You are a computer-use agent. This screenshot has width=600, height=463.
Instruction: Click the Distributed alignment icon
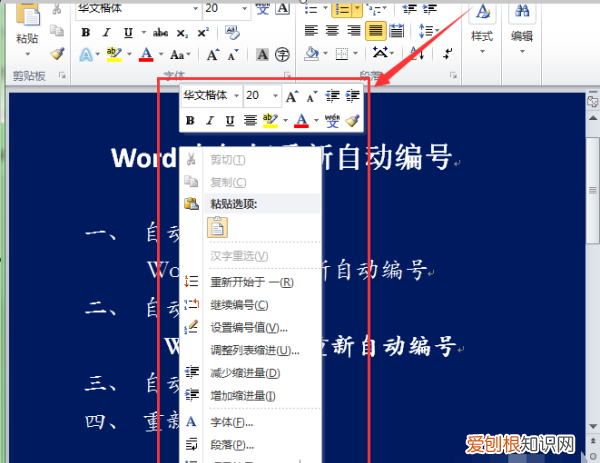(396, 31)
